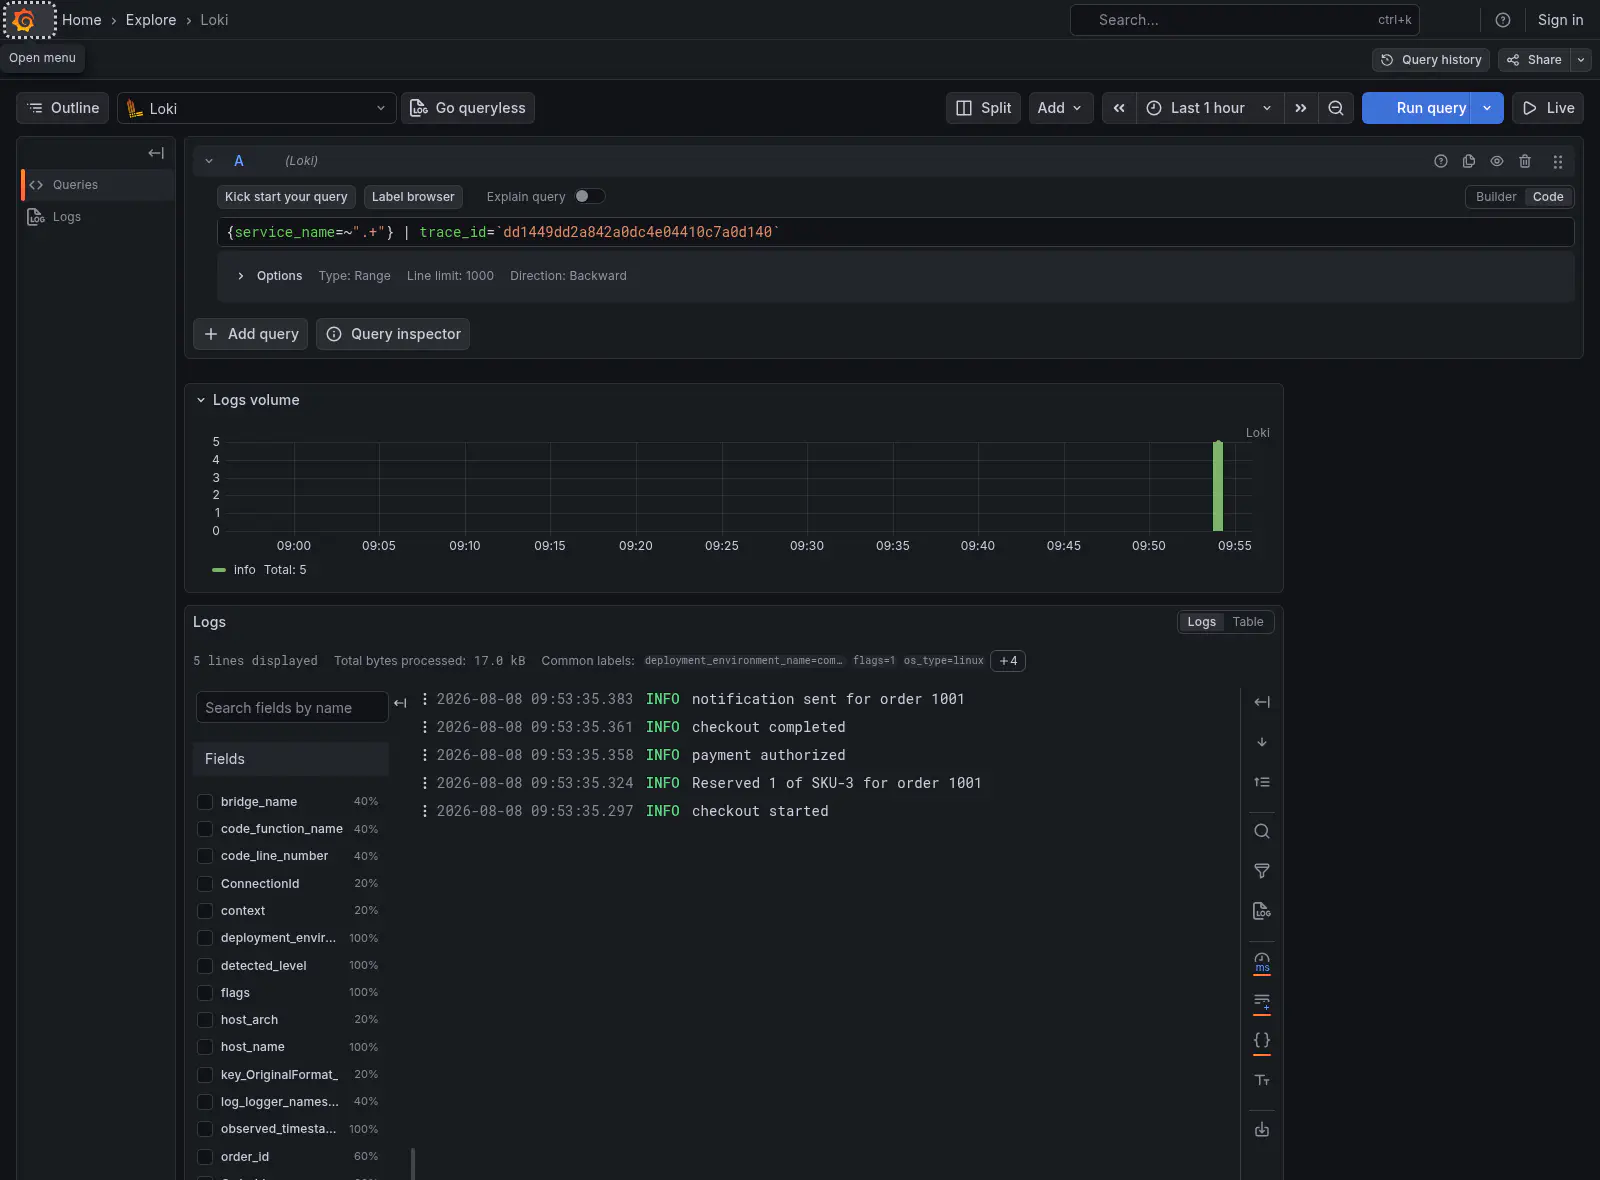Open the help question-mark icon in header
Image resolution: width=1600 pixels, height=1180 pixels.
(1502, 20)
